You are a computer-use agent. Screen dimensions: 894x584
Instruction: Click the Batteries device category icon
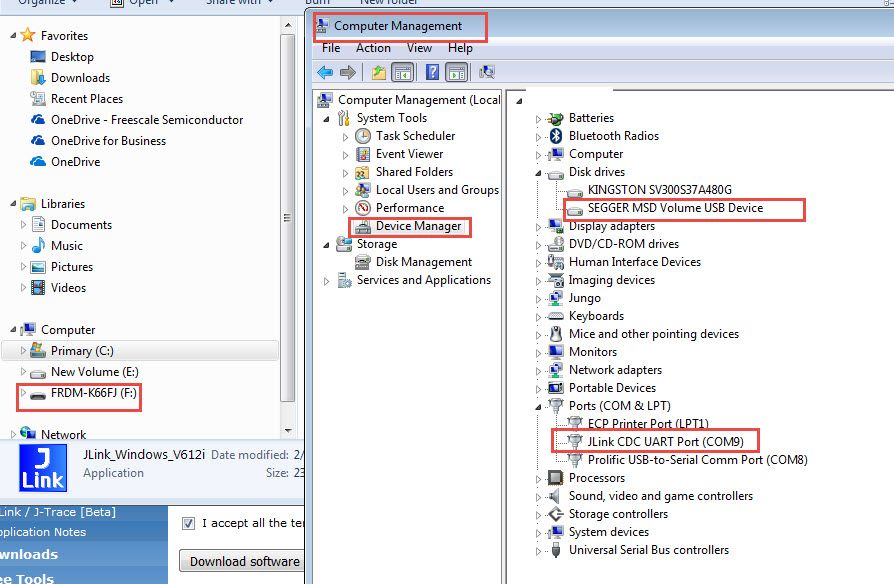coord(555,119)
